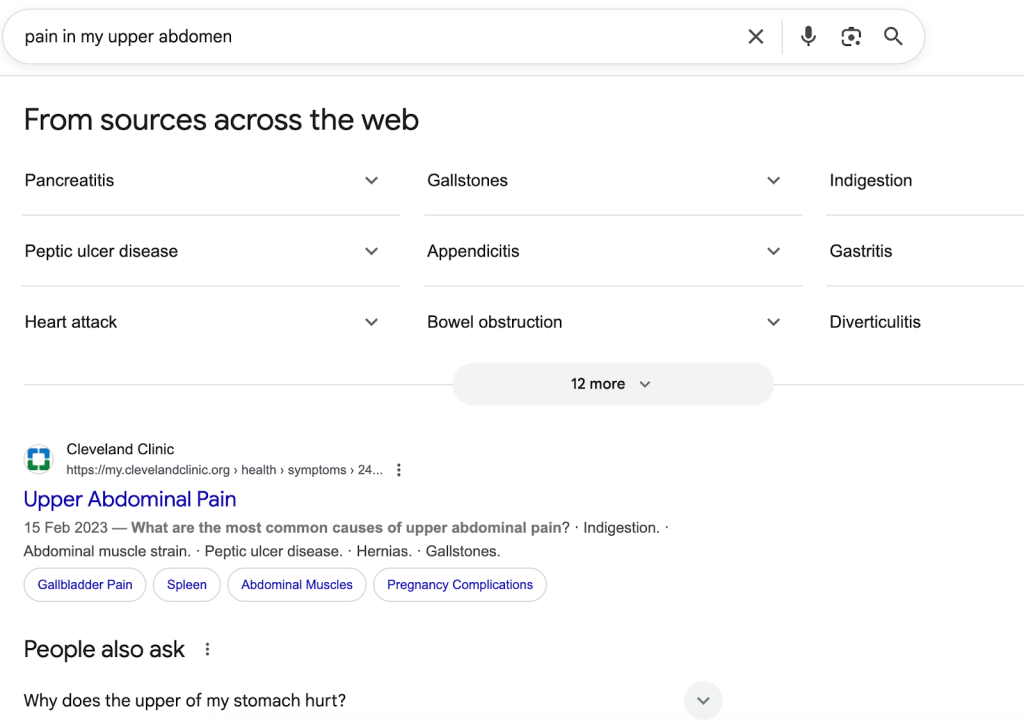Open Google Lens image search
Image resolution: width=1024 pixels, height=721 pixels.
point(851,37)
